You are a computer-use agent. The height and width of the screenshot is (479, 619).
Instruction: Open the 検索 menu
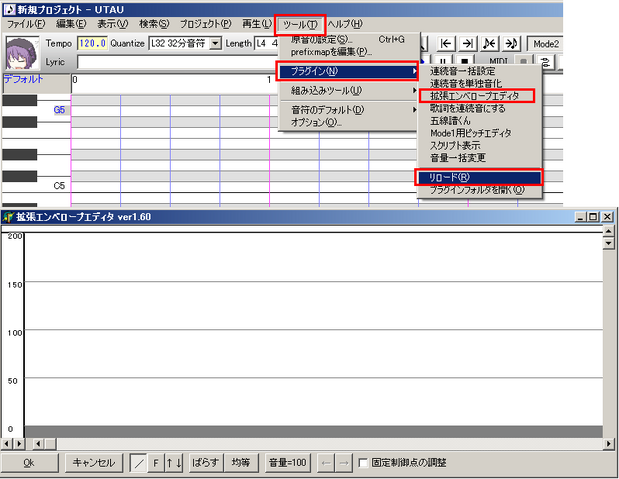(154, 24)
